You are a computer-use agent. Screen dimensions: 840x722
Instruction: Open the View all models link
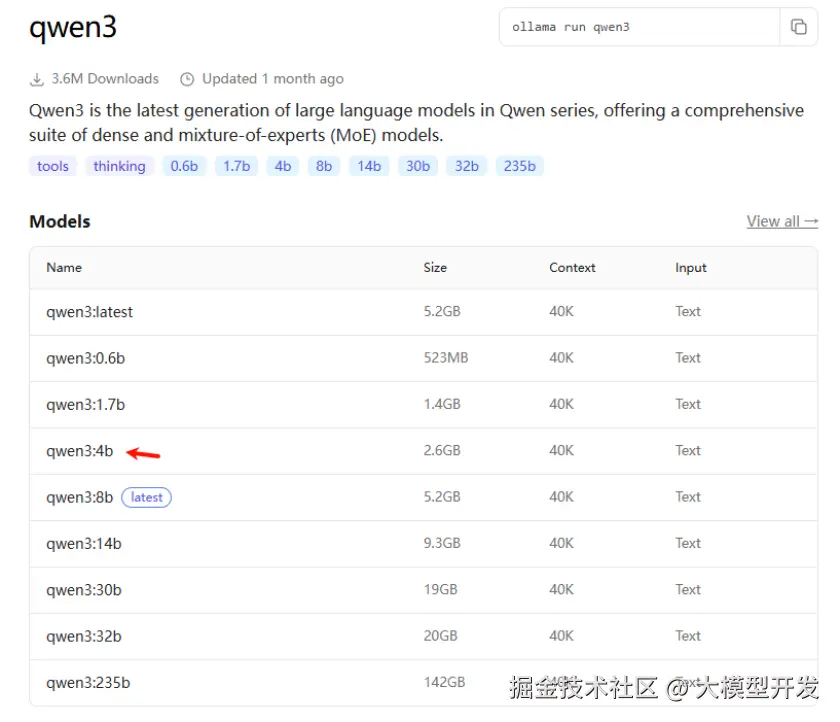tap(782, 221)
